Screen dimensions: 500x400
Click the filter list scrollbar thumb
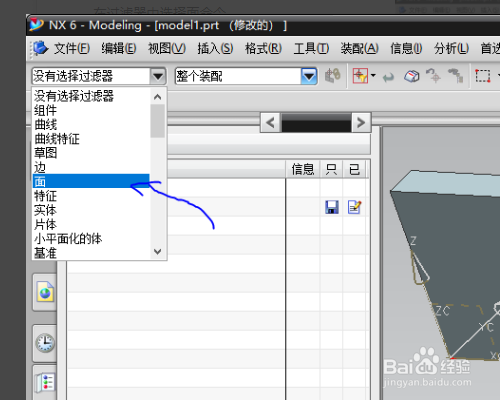click(158, 121)
